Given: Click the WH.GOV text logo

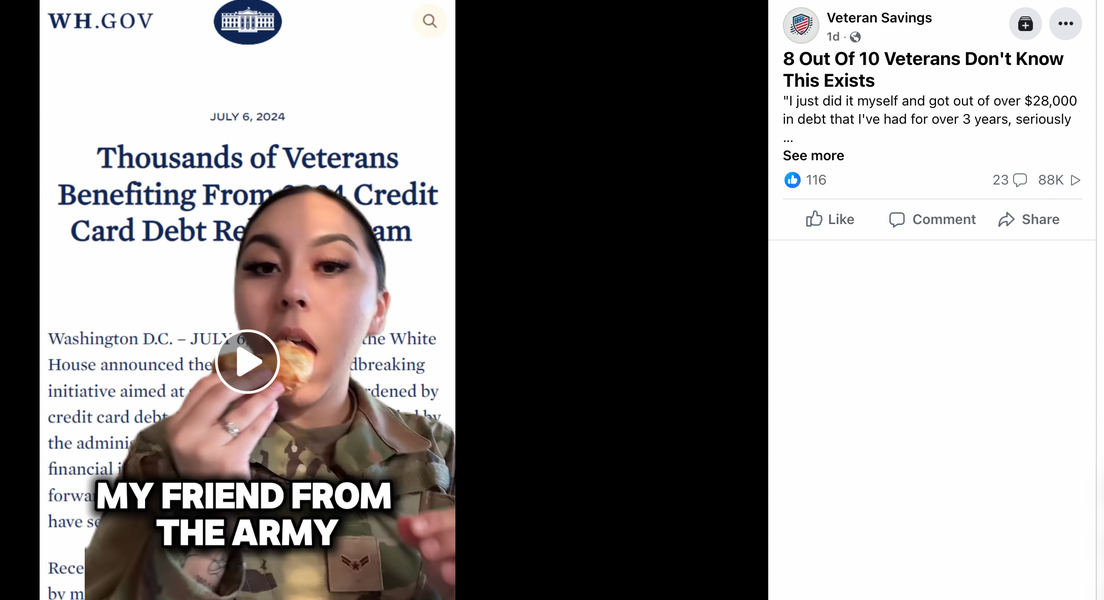Looking at the screenshot, I should tap(100, 21).
